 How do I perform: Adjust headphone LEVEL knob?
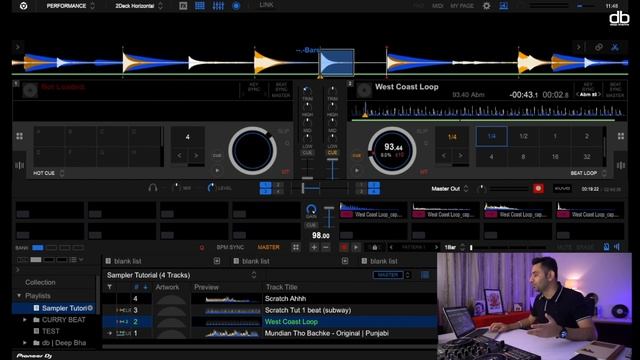211,188
